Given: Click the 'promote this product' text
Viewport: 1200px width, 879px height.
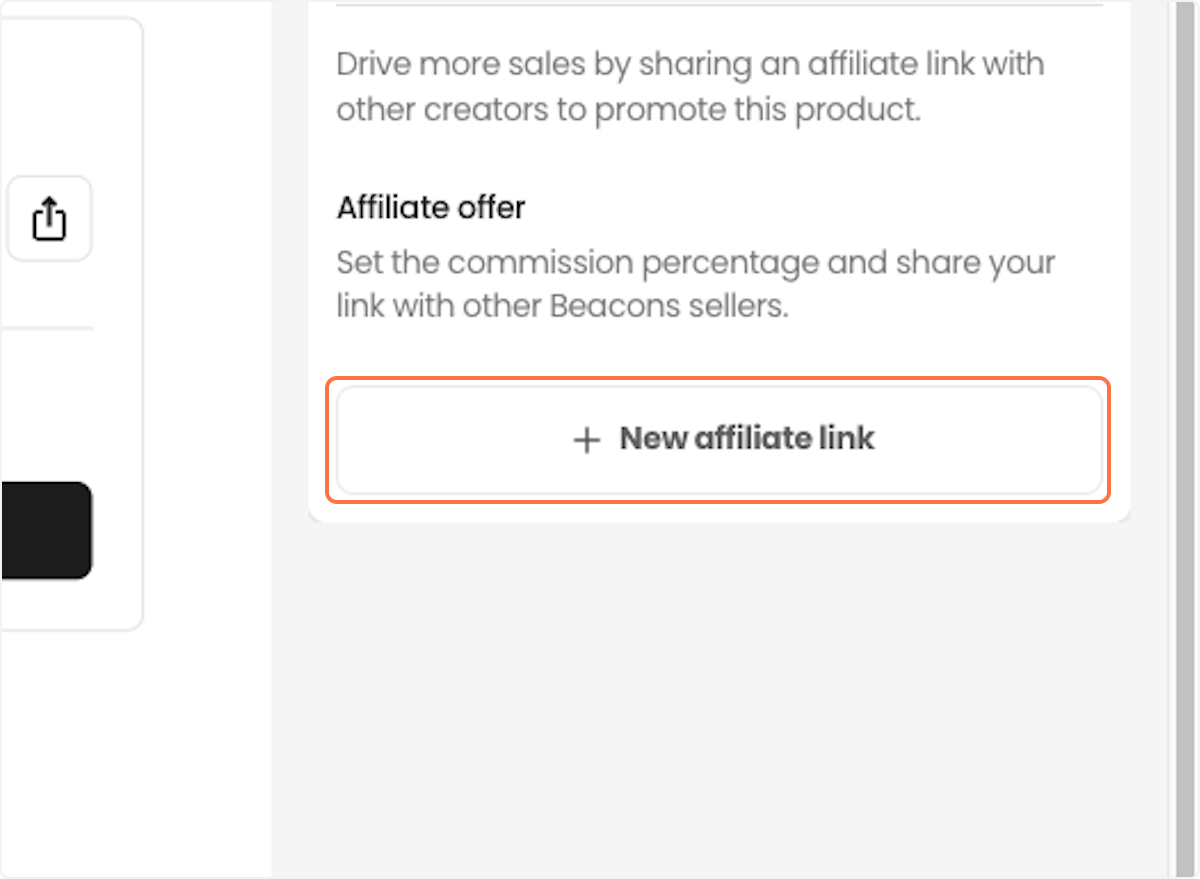Looking at the screenshot, I should tap(757, 110).
